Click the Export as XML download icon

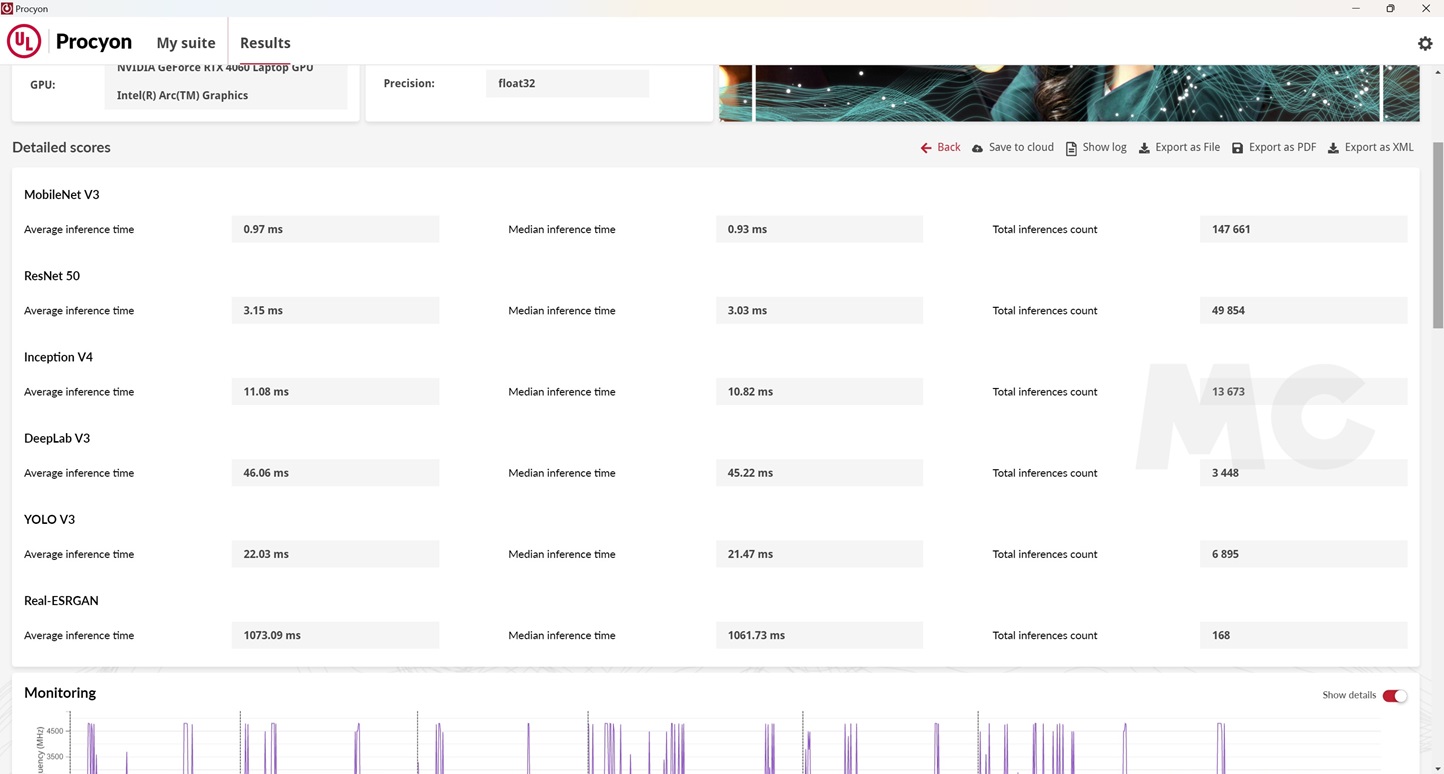point(1333,148)
